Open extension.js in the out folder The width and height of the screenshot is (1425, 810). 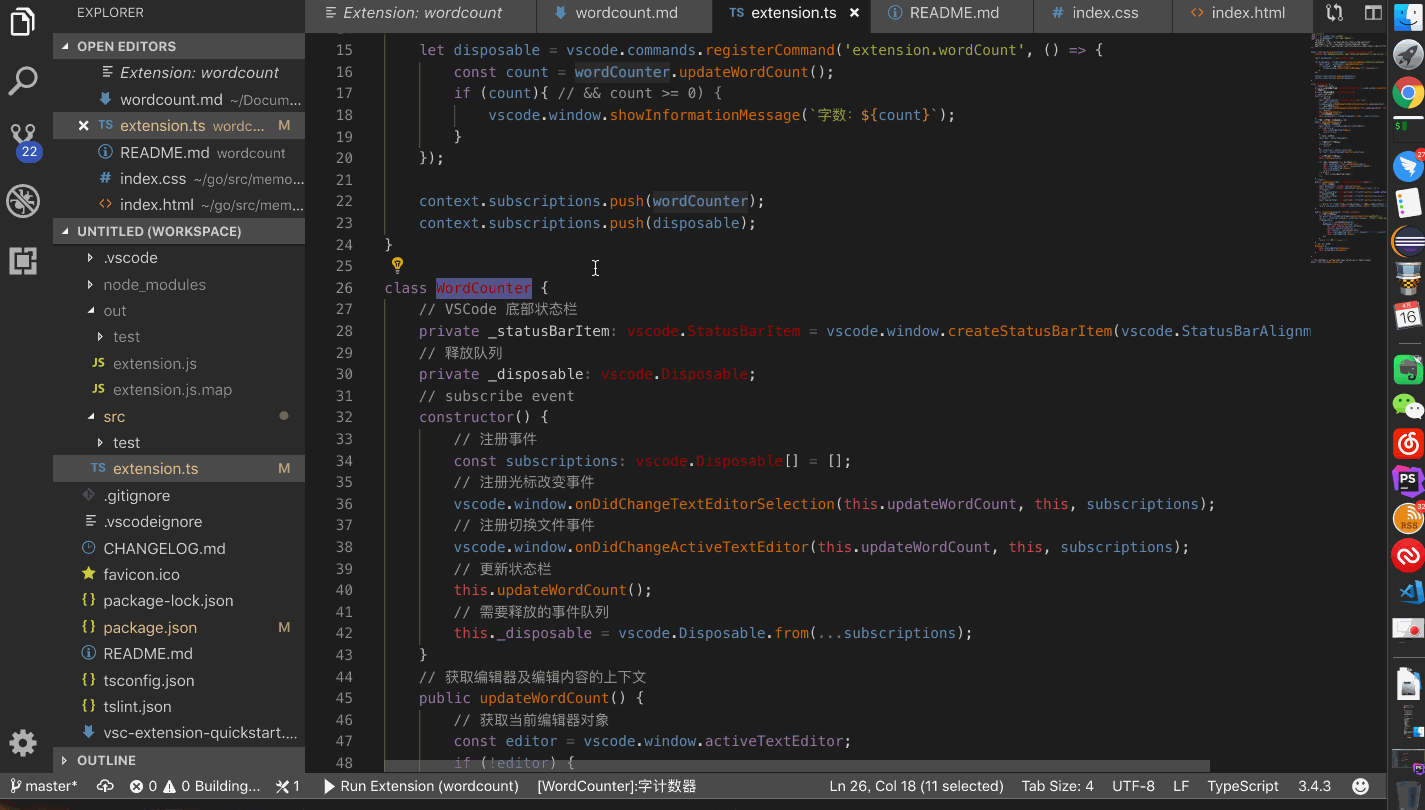point(179,363)
